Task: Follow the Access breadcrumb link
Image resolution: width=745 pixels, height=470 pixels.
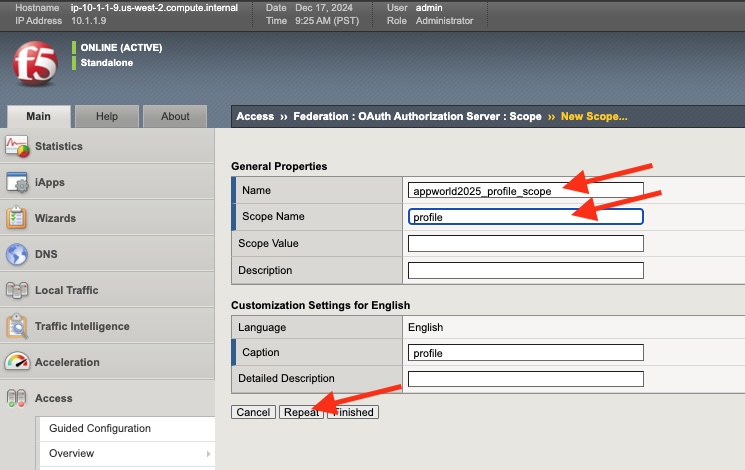Action: click(x=255, y=116)
